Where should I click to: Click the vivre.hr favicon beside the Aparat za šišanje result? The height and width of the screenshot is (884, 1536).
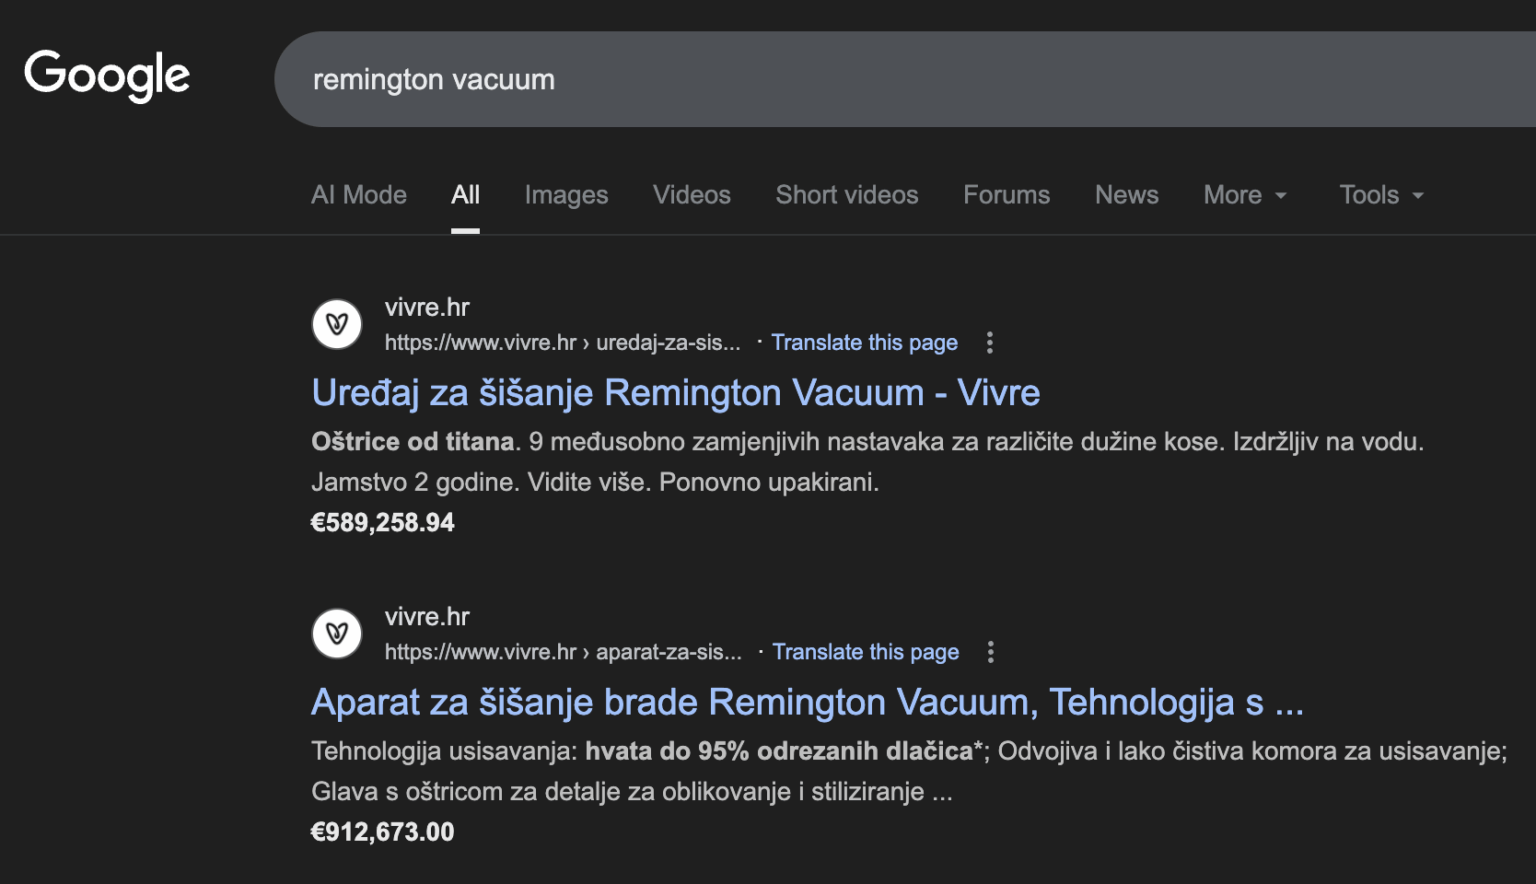point(337,634)
